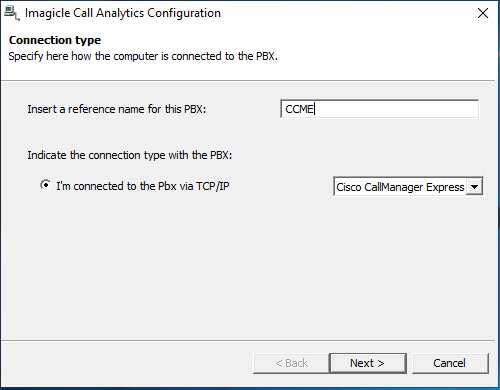Click Next to continue the wizard

368,363
